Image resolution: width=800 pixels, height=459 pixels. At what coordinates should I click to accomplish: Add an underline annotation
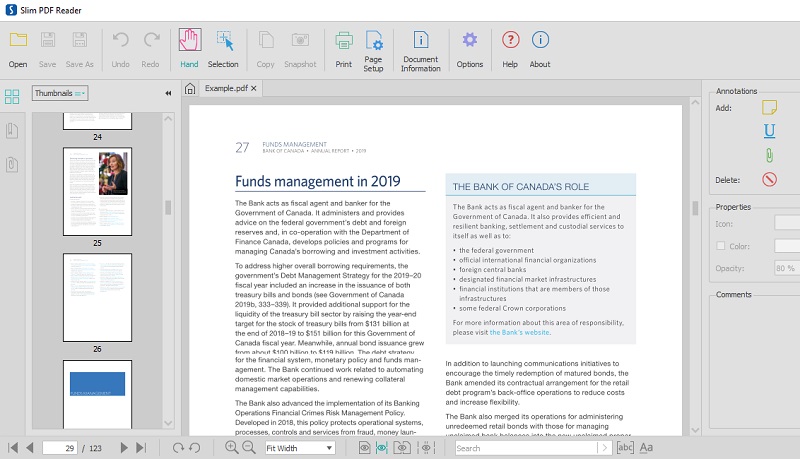pyautogui.click(x=769, y=131)
